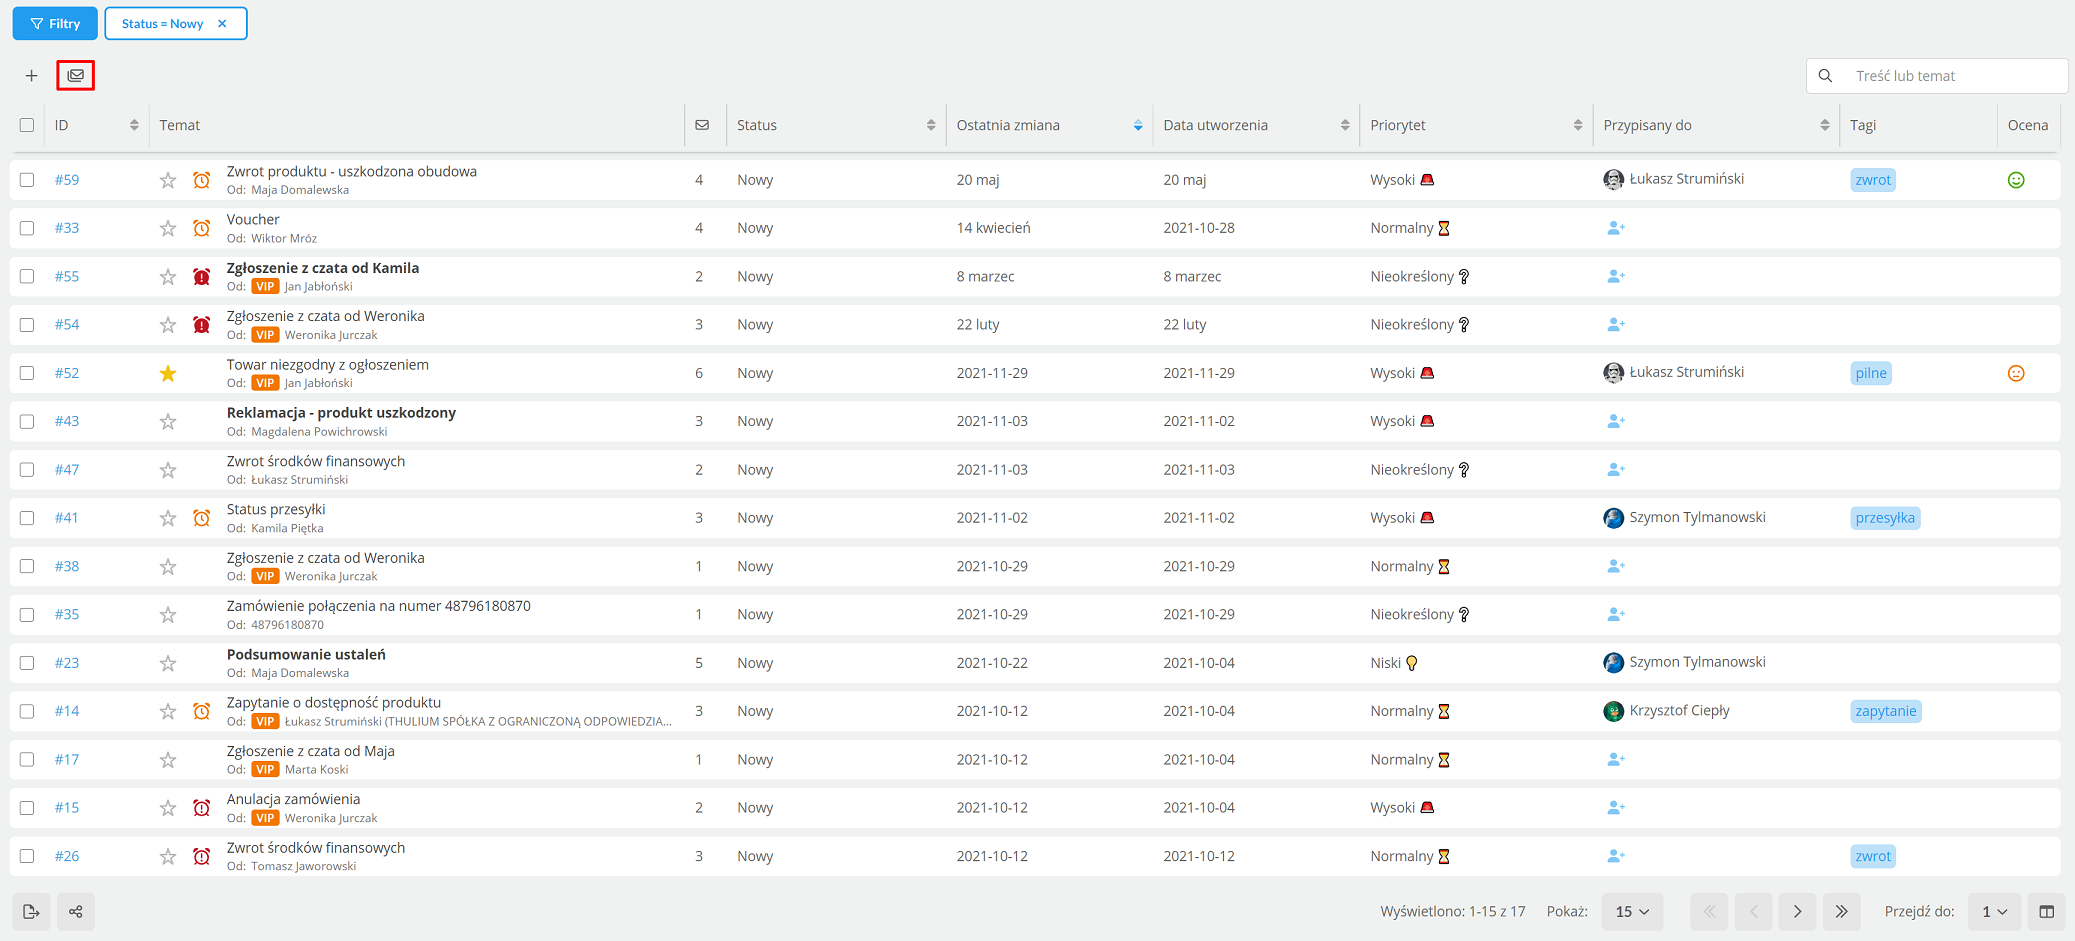Click the przesyłka tag badge
This screenshot has height=941, width=2075.
1885,518
